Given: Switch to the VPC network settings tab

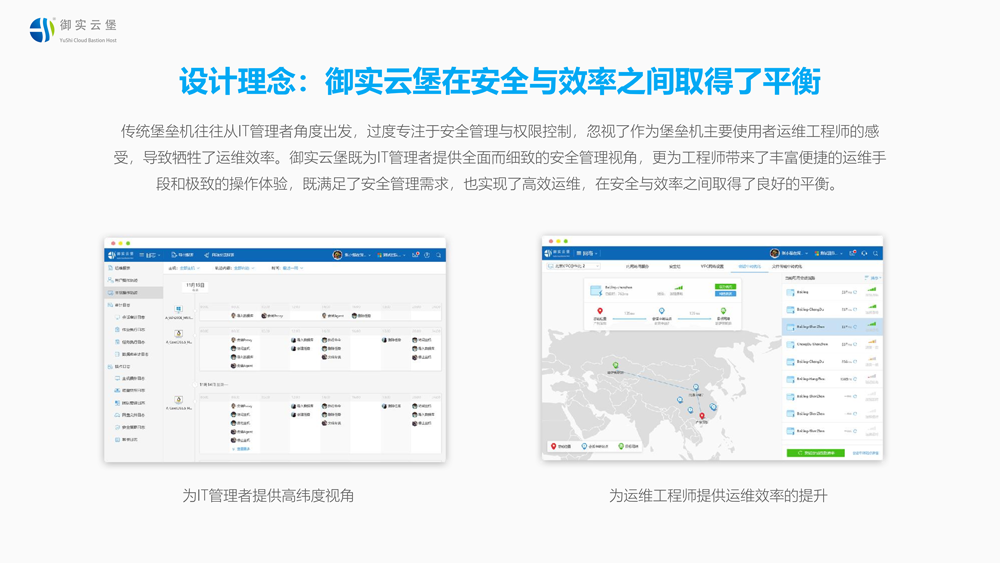Looking at the screenshot, I should coord(711,267).
